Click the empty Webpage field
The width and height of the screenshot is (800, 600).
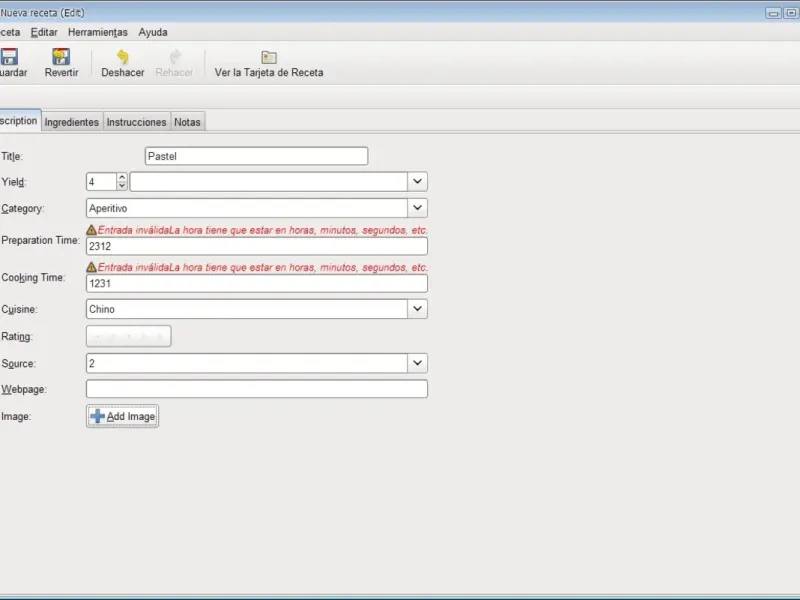point(257,389)
